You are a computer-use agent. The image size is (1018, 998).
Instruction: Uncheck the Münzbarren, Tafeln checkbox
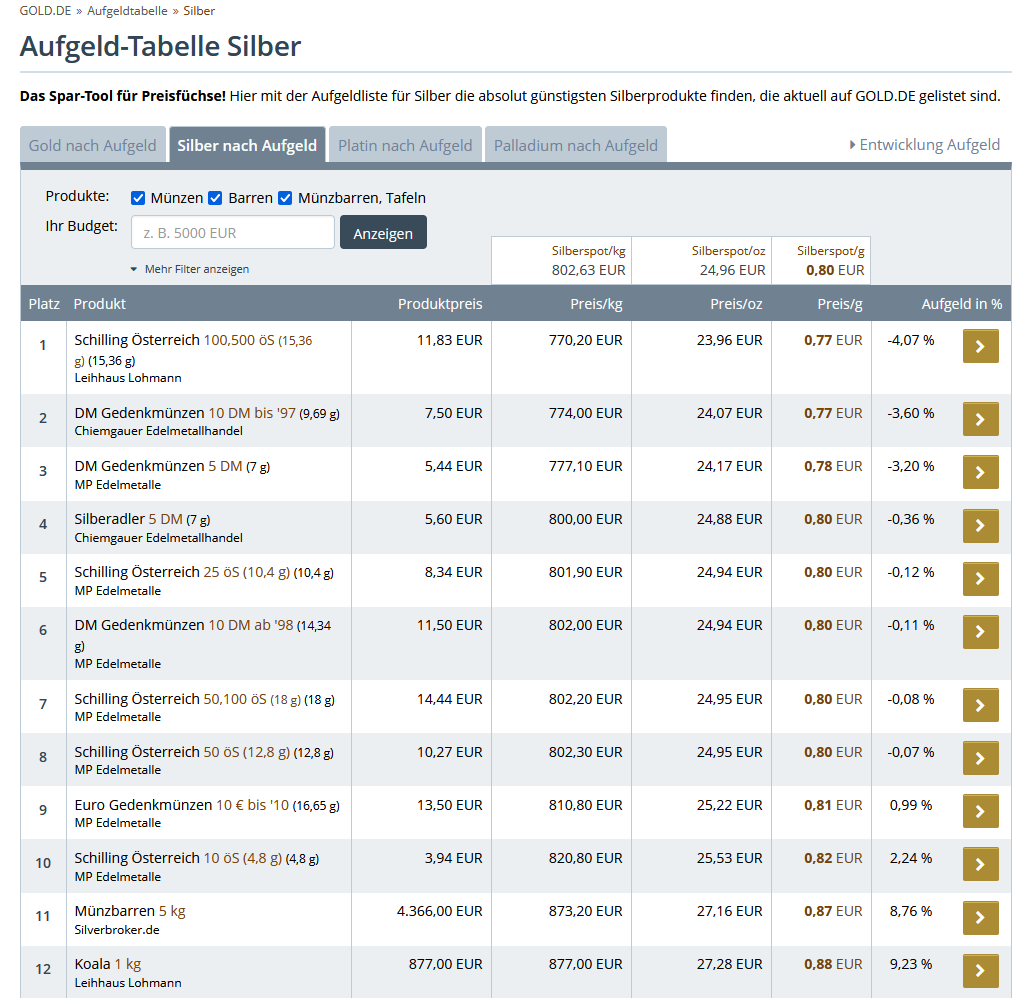tap(285, 198)
